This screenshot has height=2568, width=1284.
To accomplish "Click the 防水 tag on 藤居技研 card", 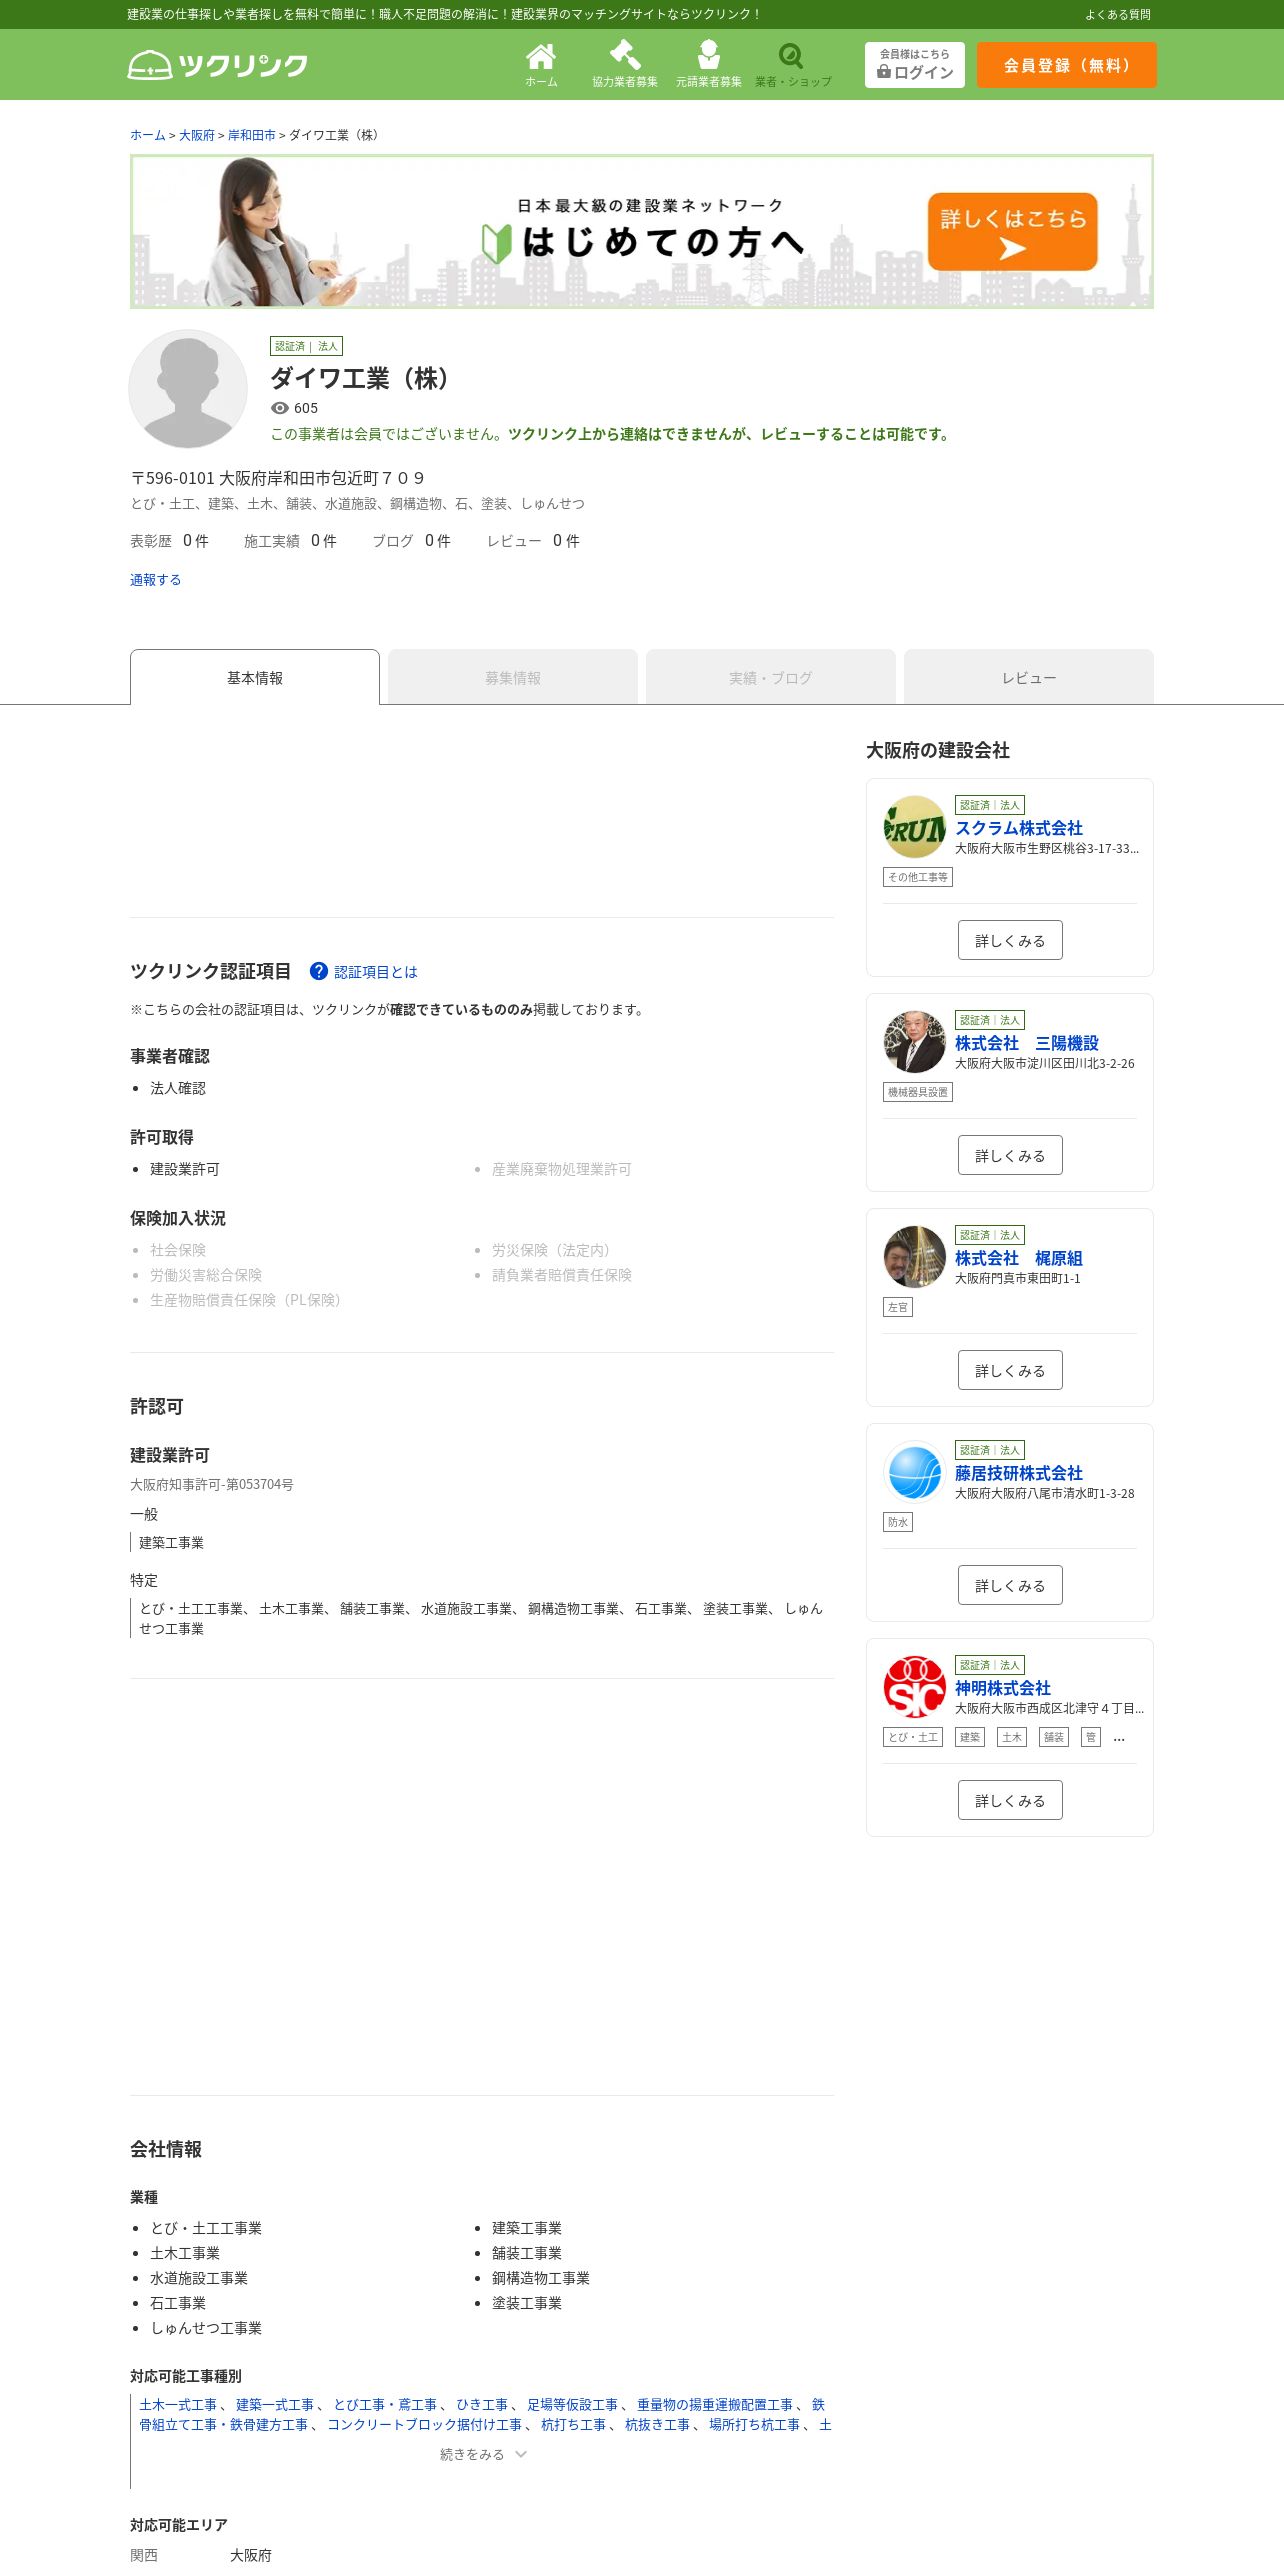I will coord(898,1522).
